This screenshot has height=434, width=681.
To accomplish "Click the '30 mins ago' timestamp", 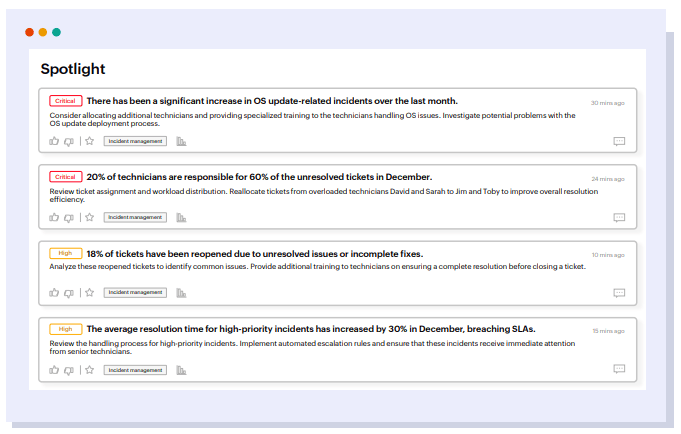I will click(607, 103).
